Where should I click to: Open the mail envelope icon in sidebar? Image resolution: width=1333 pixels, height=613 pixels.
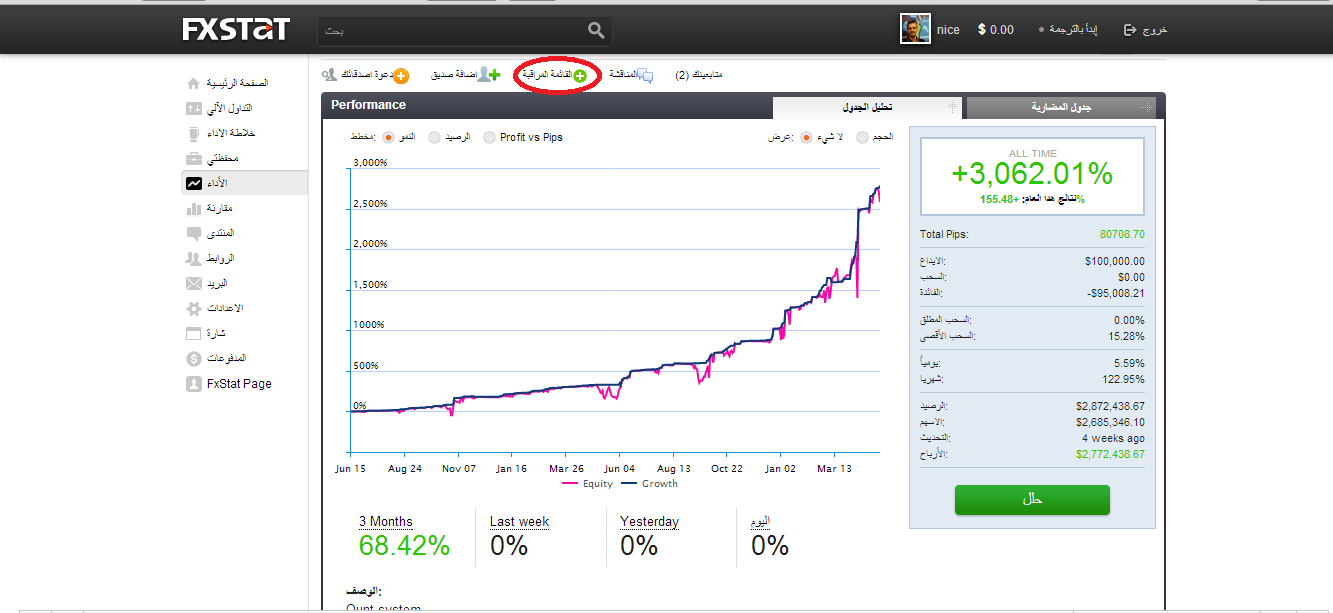[194, 284]
